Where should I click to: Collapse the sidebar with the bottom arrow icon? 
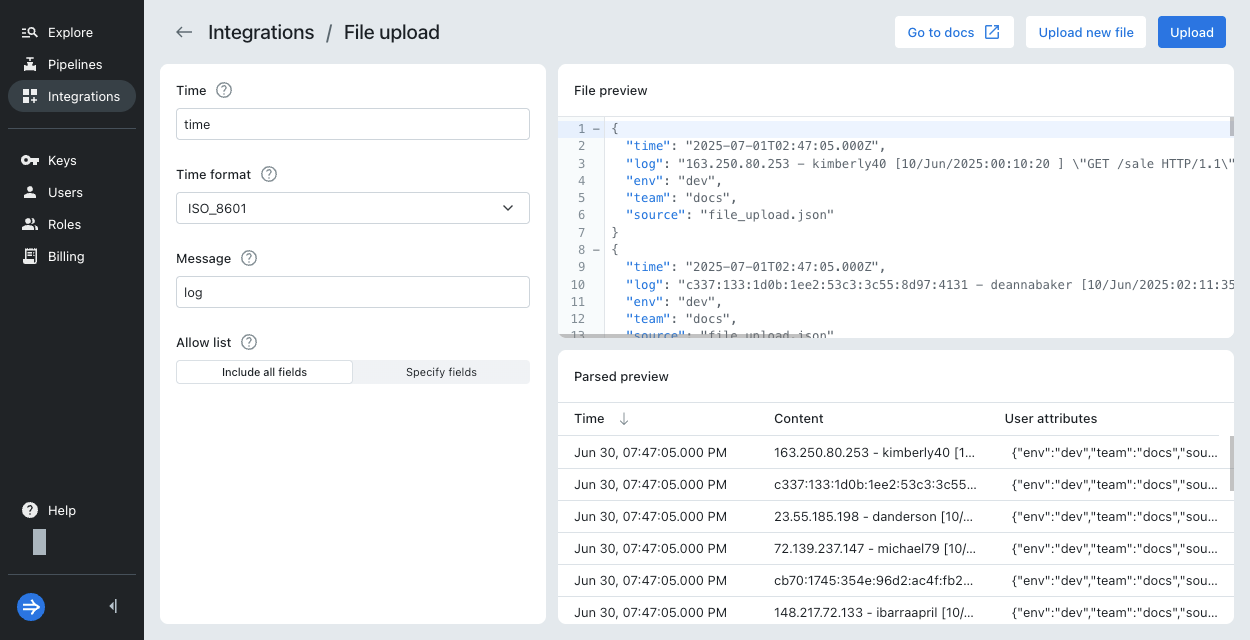113,606
